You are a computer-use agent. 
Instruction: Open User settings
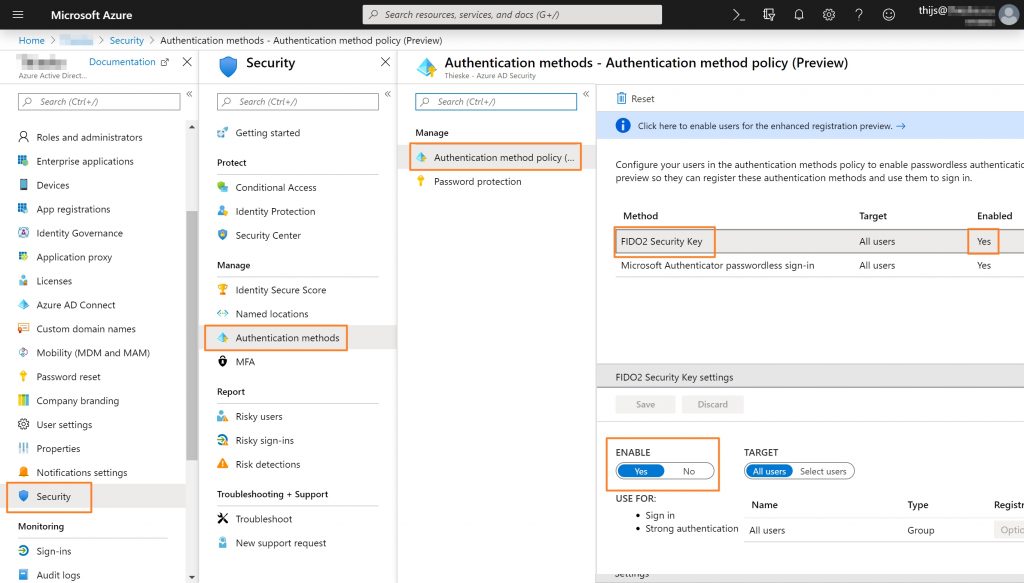(x=64, y=424)
